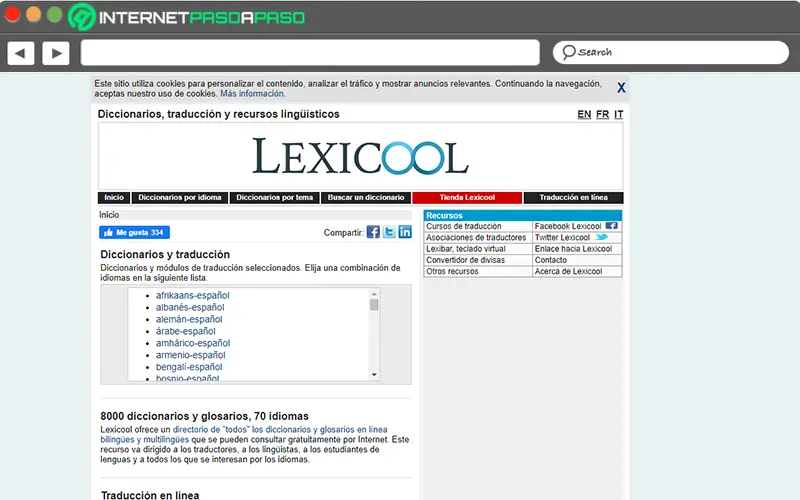Click the Traducción en línea section heading
The image size is (800, 500).
point(150,495)
